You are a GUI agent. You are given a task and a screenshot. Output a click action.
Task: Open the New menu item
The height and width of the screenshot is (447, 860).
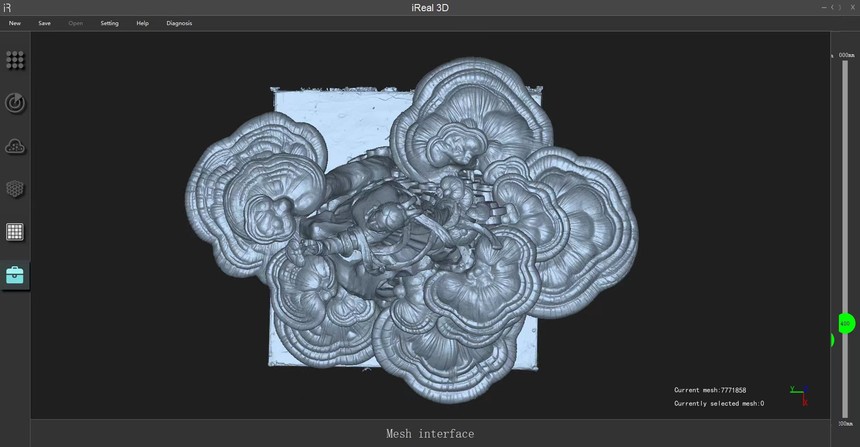tap(15, 23)
